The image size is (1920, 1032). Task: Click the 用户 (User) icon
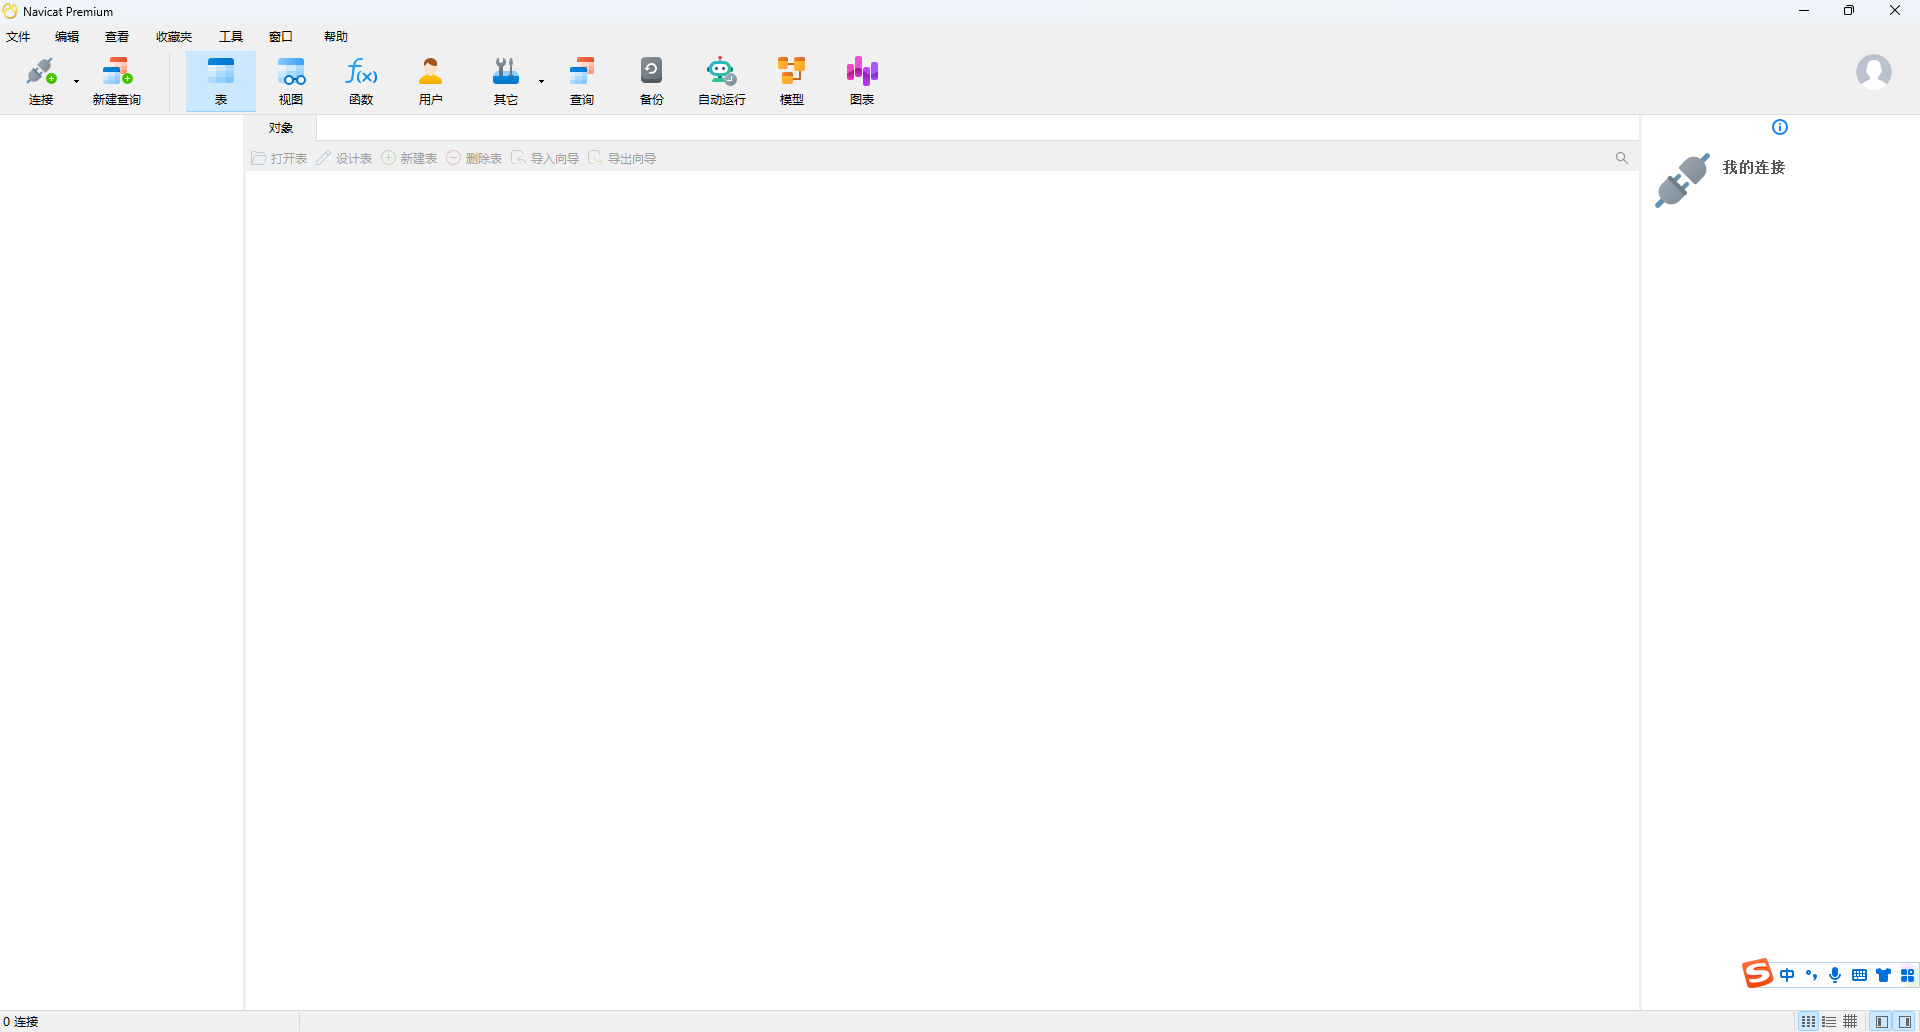[431, 80]
